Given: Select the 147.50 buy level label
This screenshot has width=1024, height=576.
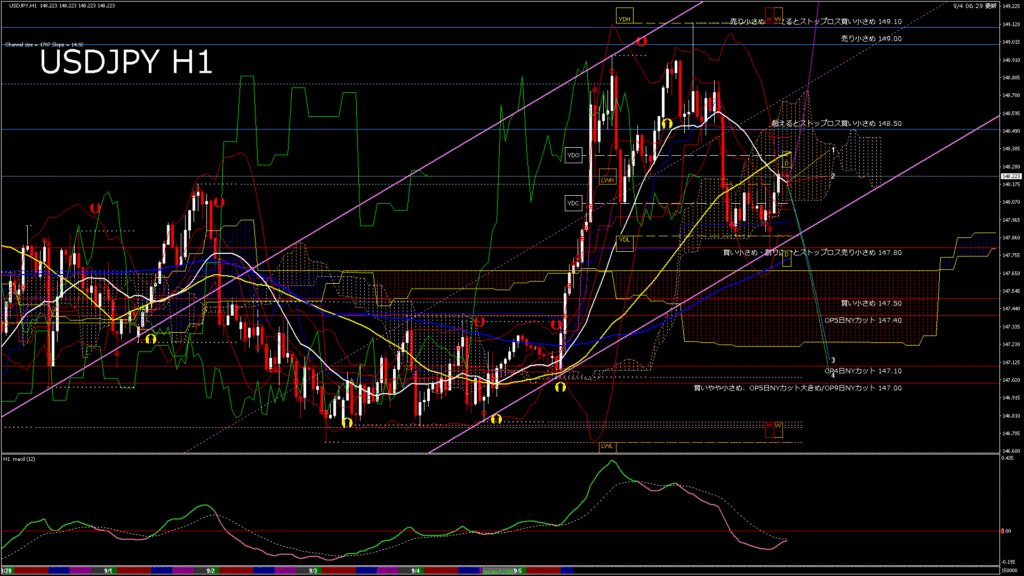Looking at the screenshot, I should 871,302.
